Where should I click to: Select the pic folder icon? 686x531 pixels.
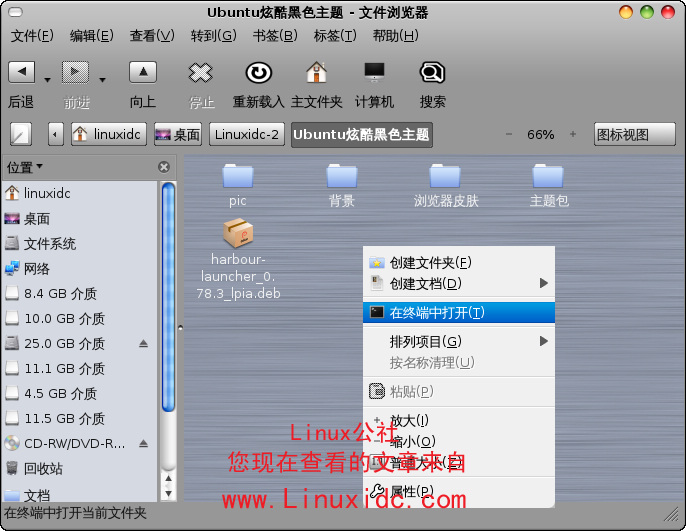point(238,176)
